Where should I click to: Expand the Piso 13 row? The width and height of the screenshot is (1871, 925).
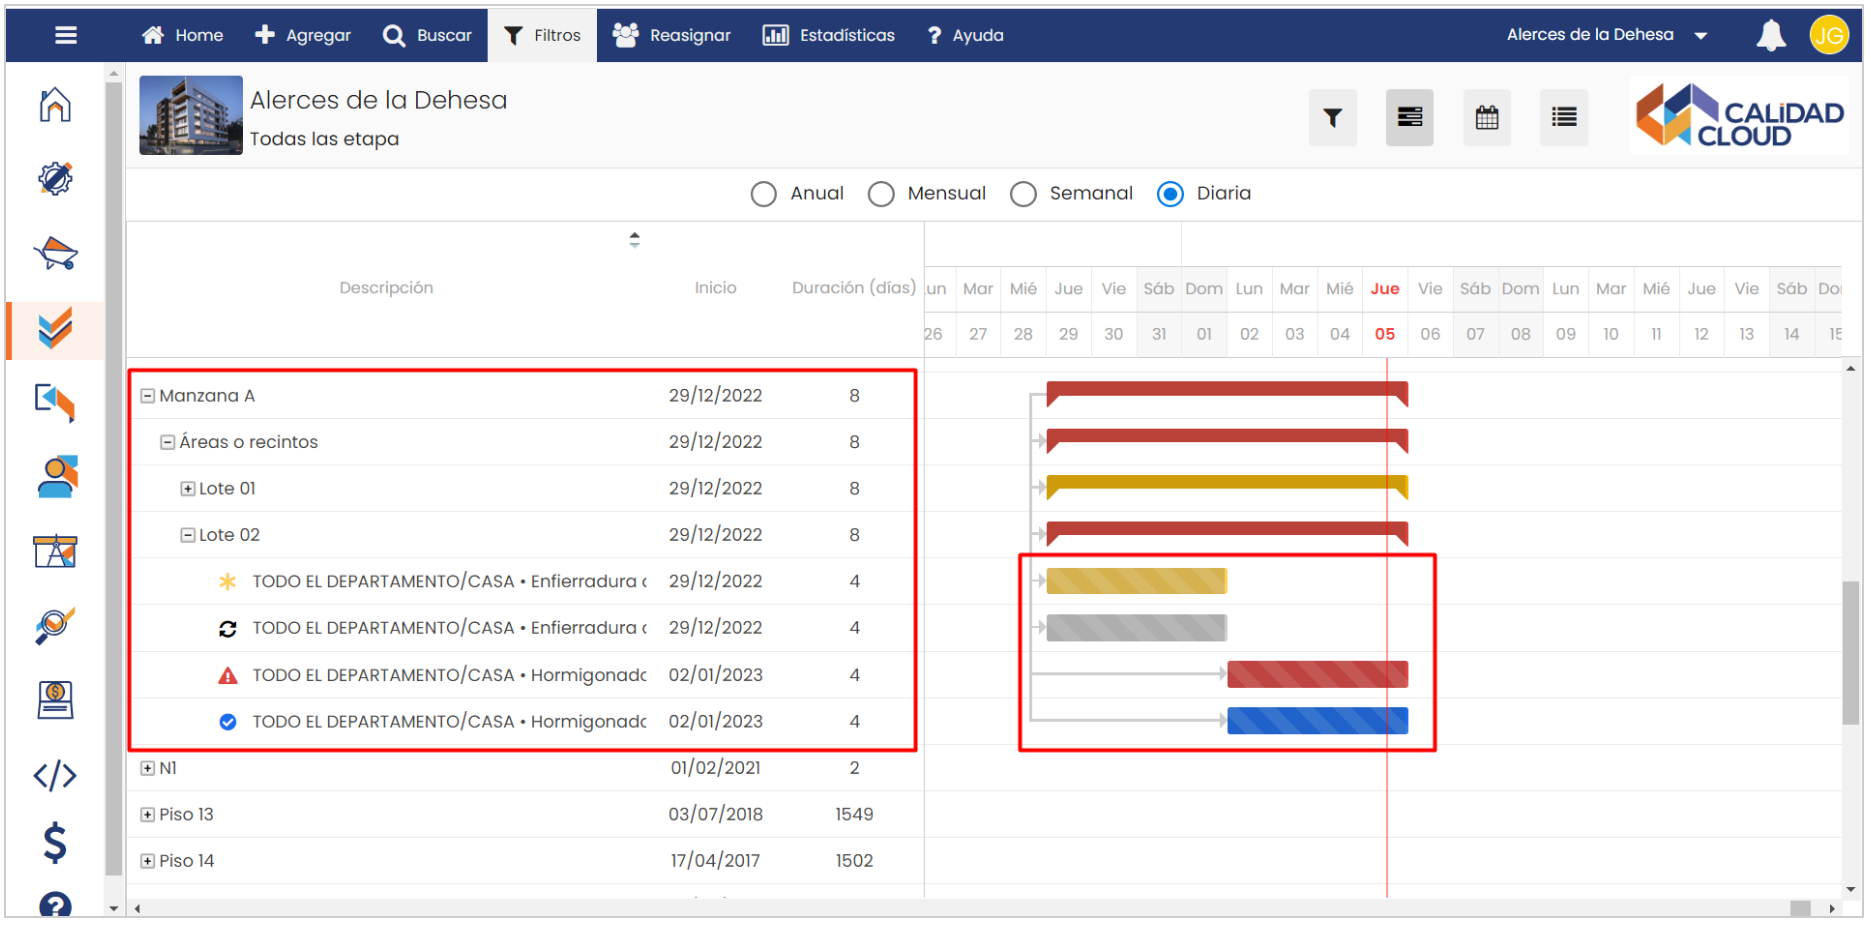tap(148, 815)
